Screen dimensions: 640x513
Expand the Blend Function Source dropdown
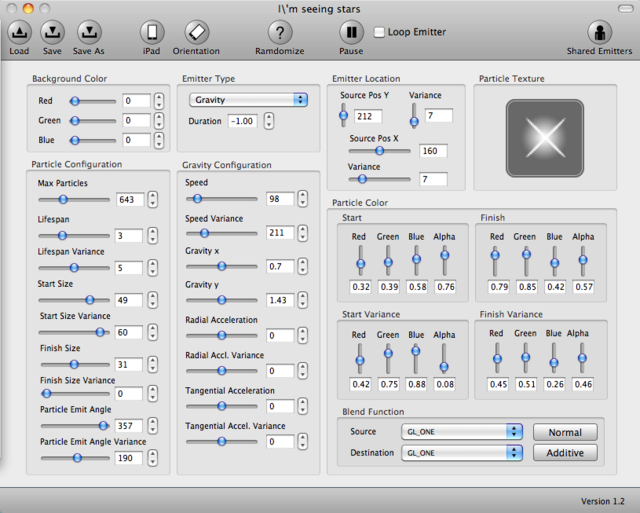click(462, 431)
